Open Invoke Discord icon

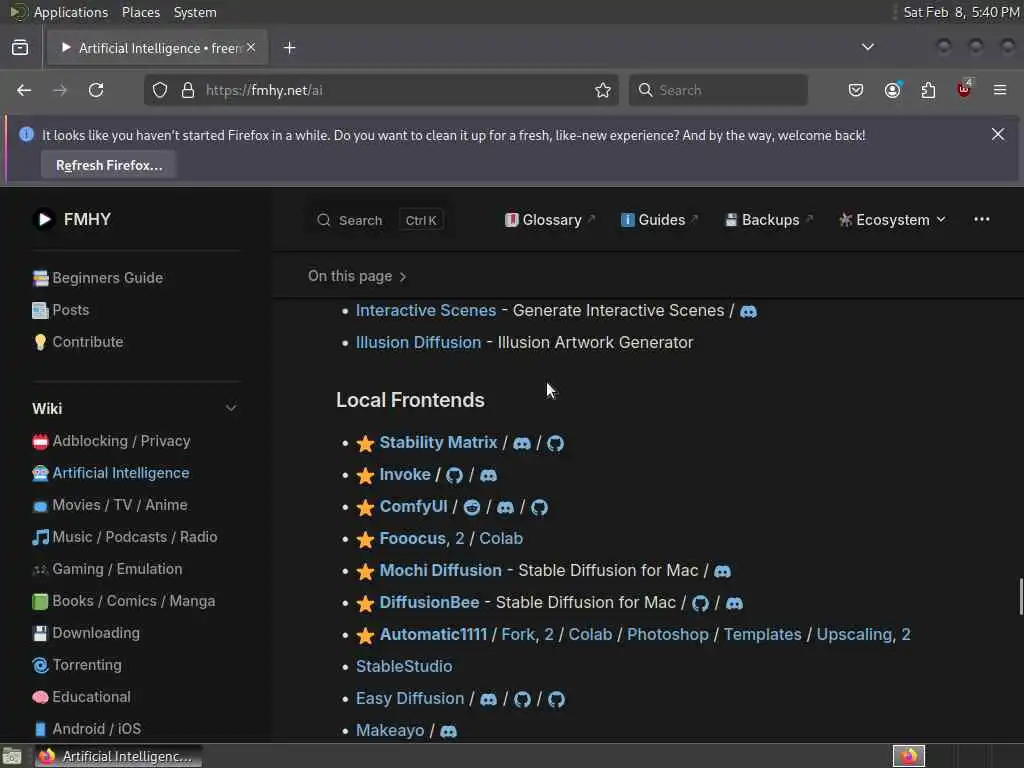coord(488,475)
